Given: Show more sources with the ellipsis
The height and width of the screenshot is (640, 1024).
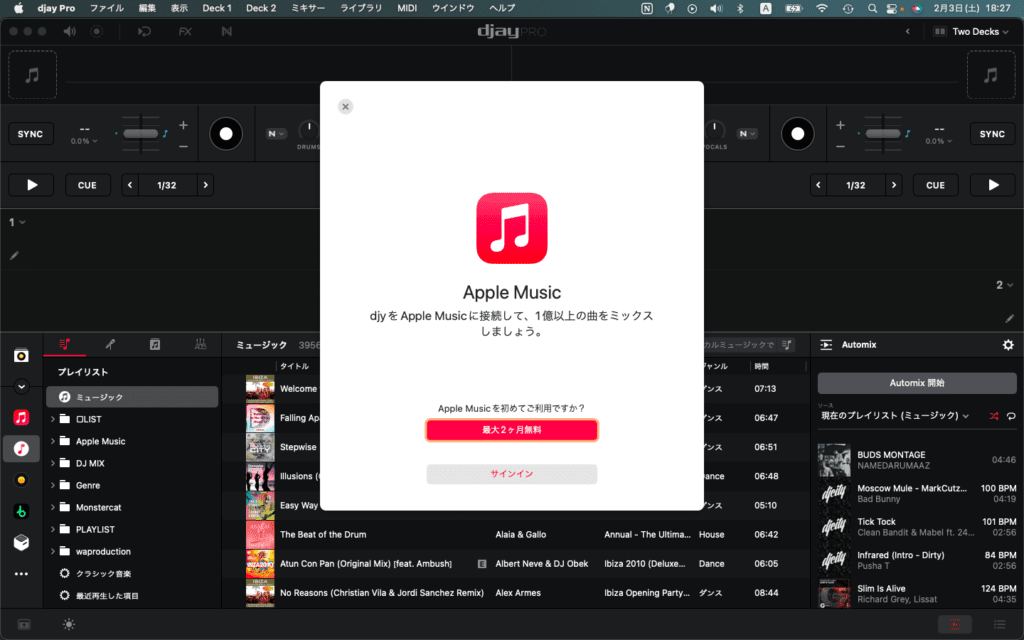Looking at the screenshot, I should coord(22,574).
